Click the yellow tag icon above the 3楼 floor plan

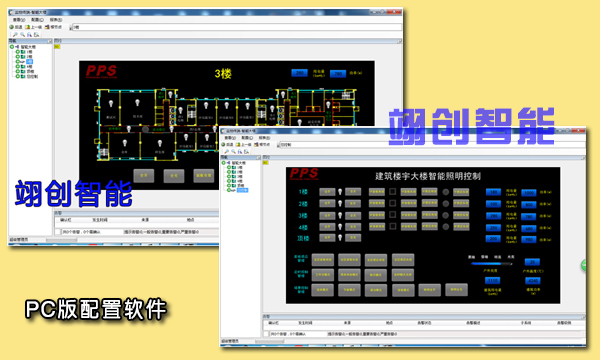(57, 46)
